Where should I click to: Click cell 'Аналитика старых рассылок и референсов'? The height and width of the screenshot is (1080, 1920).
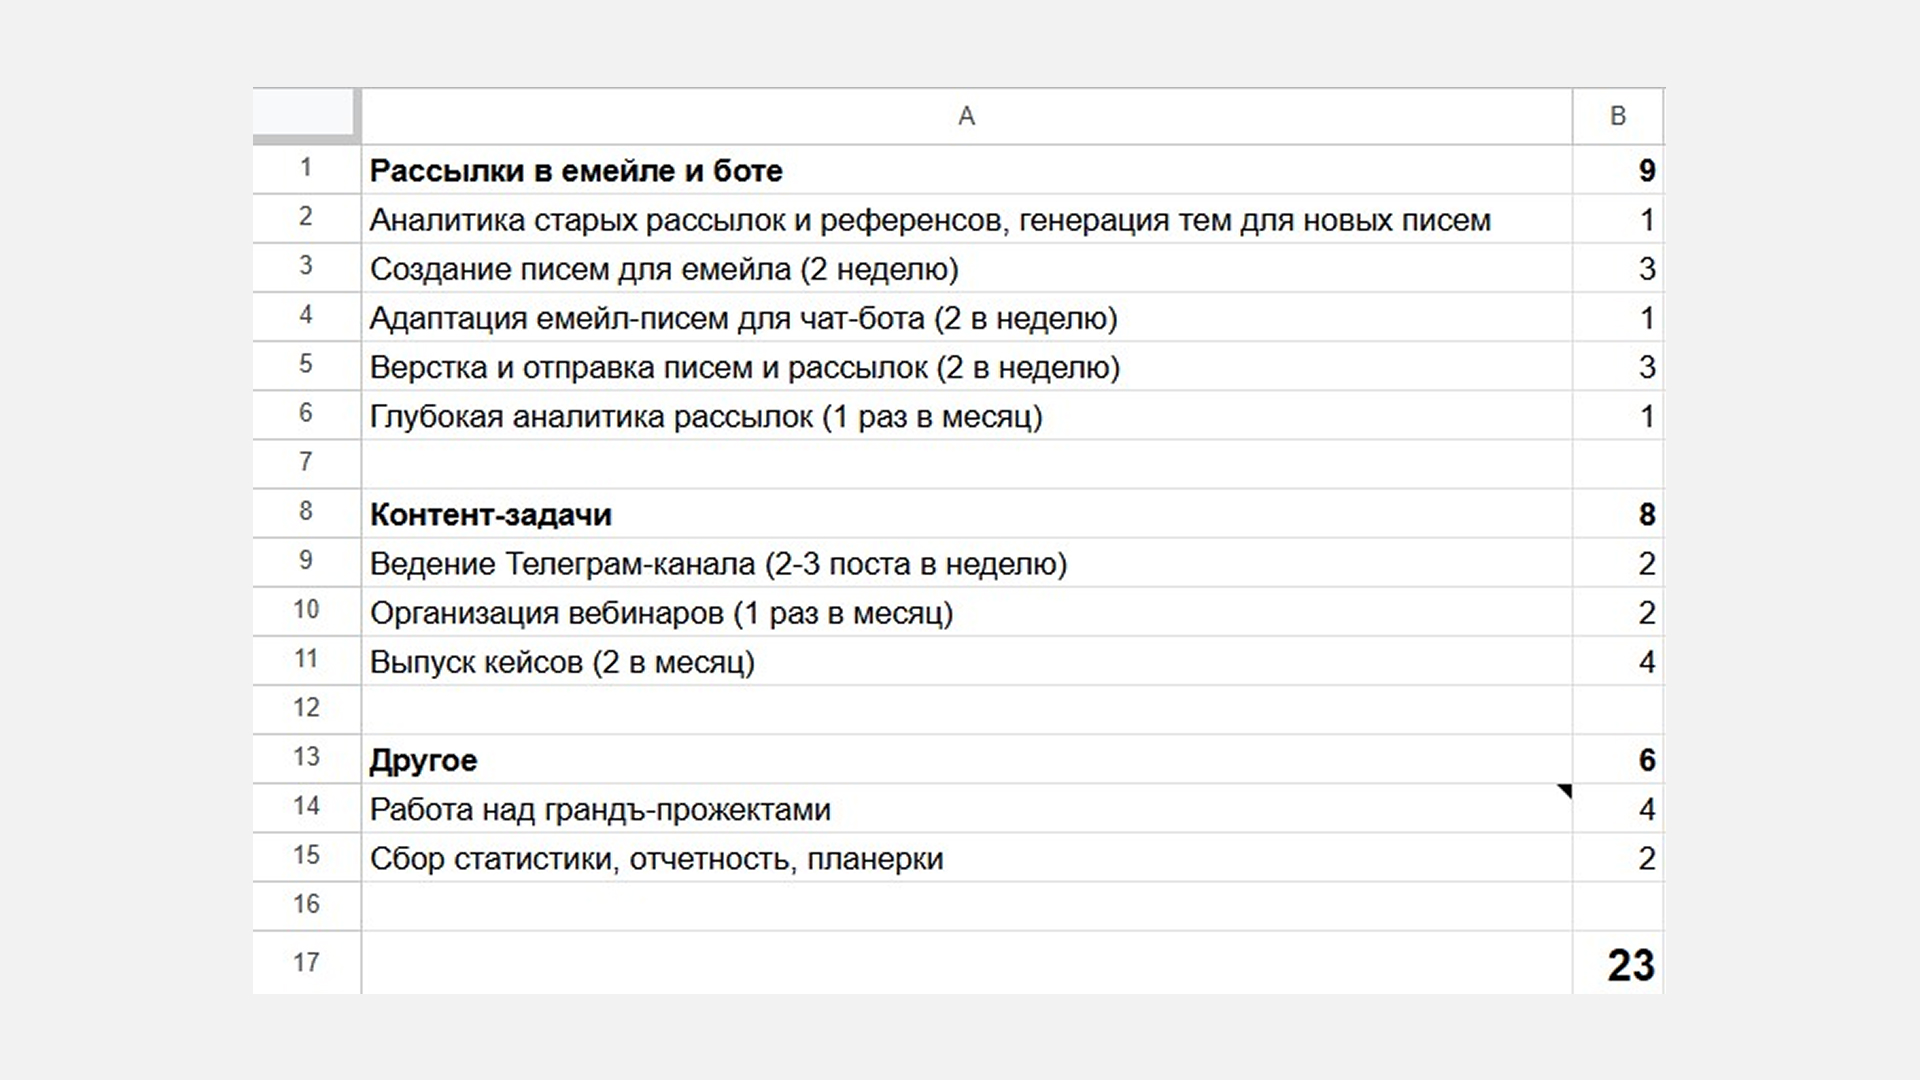(966, 219)
